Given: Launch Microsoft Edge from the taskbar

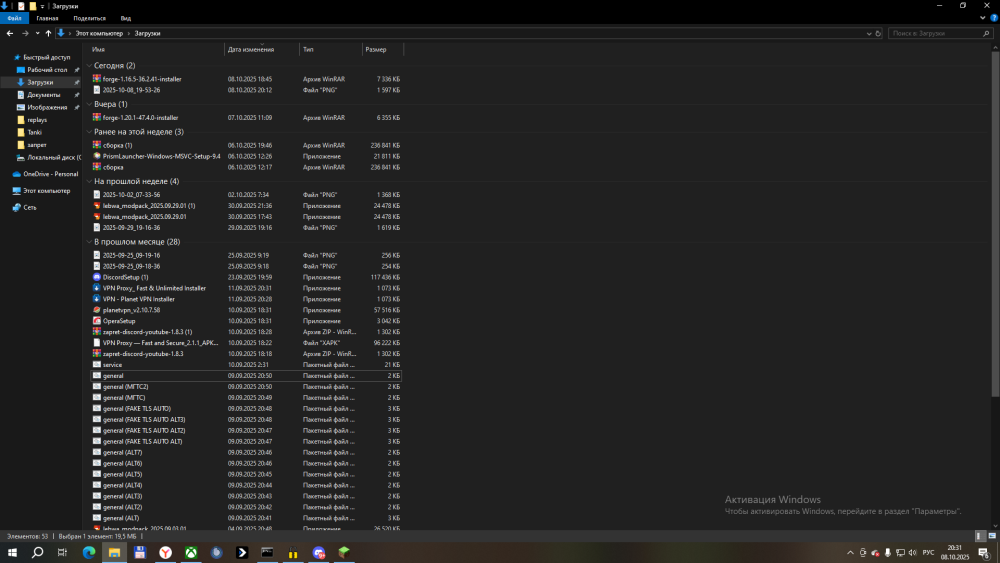Looking at the screenshot, I should 89,552.
